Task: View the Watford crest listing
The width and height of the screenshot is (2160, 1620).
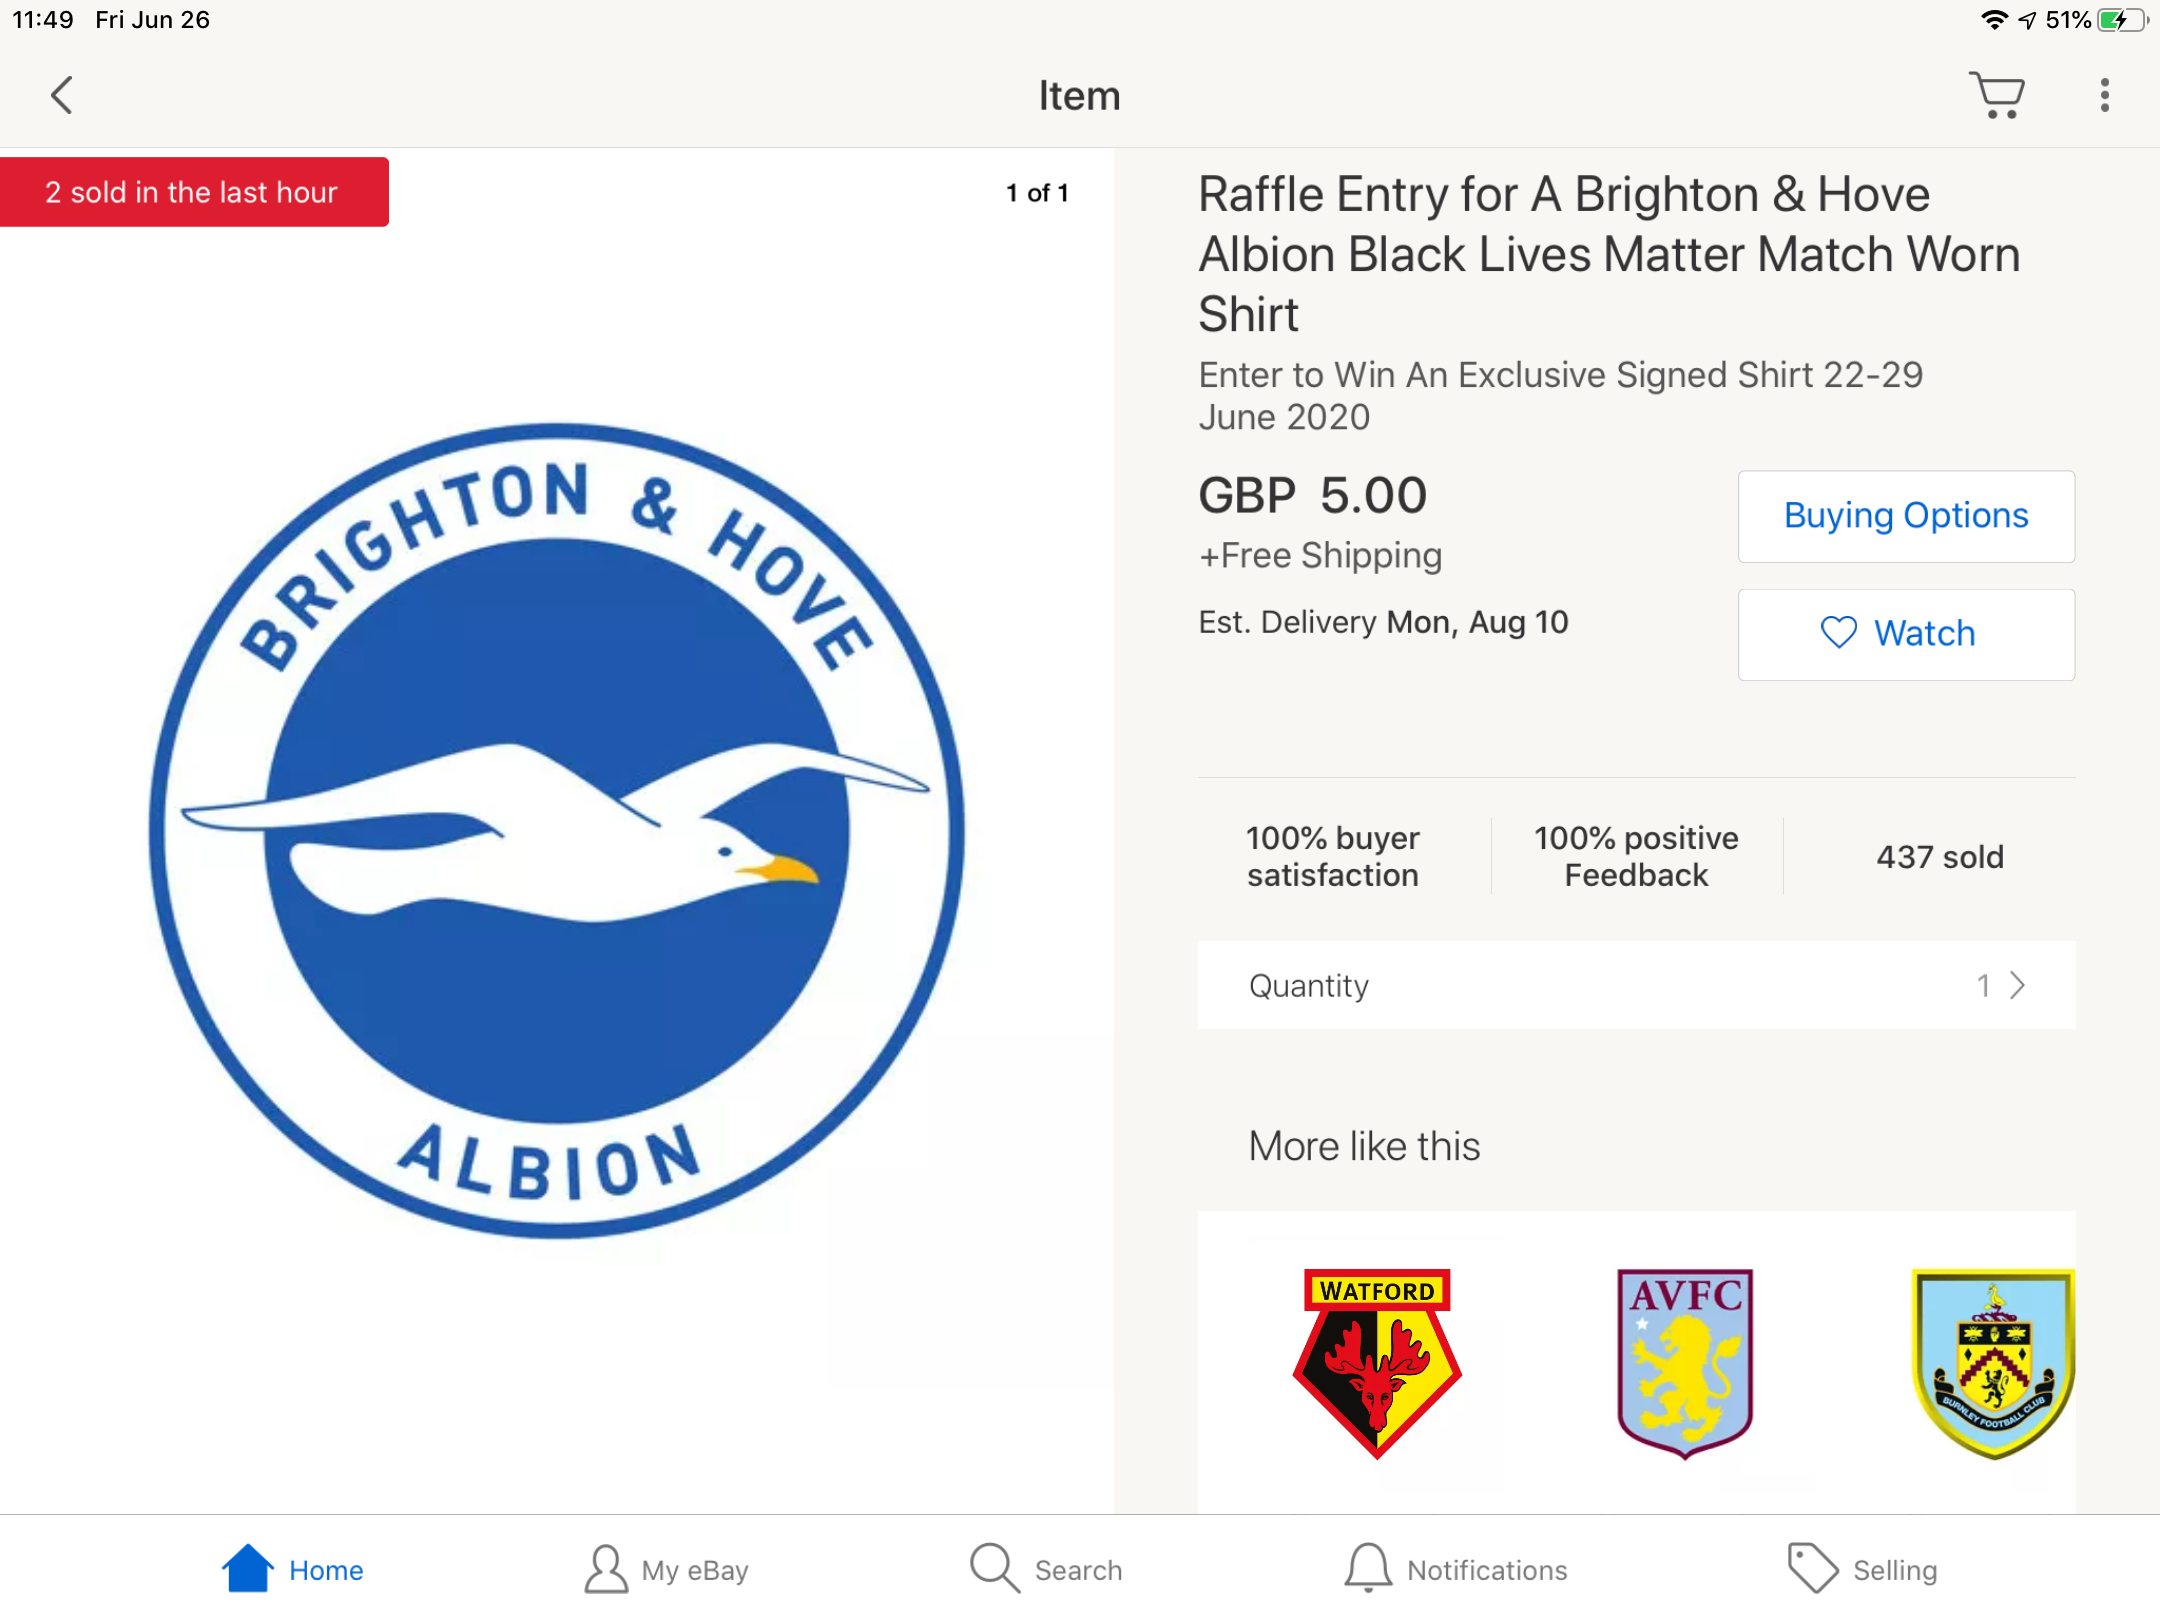Action: [x=1377, y=1364]
